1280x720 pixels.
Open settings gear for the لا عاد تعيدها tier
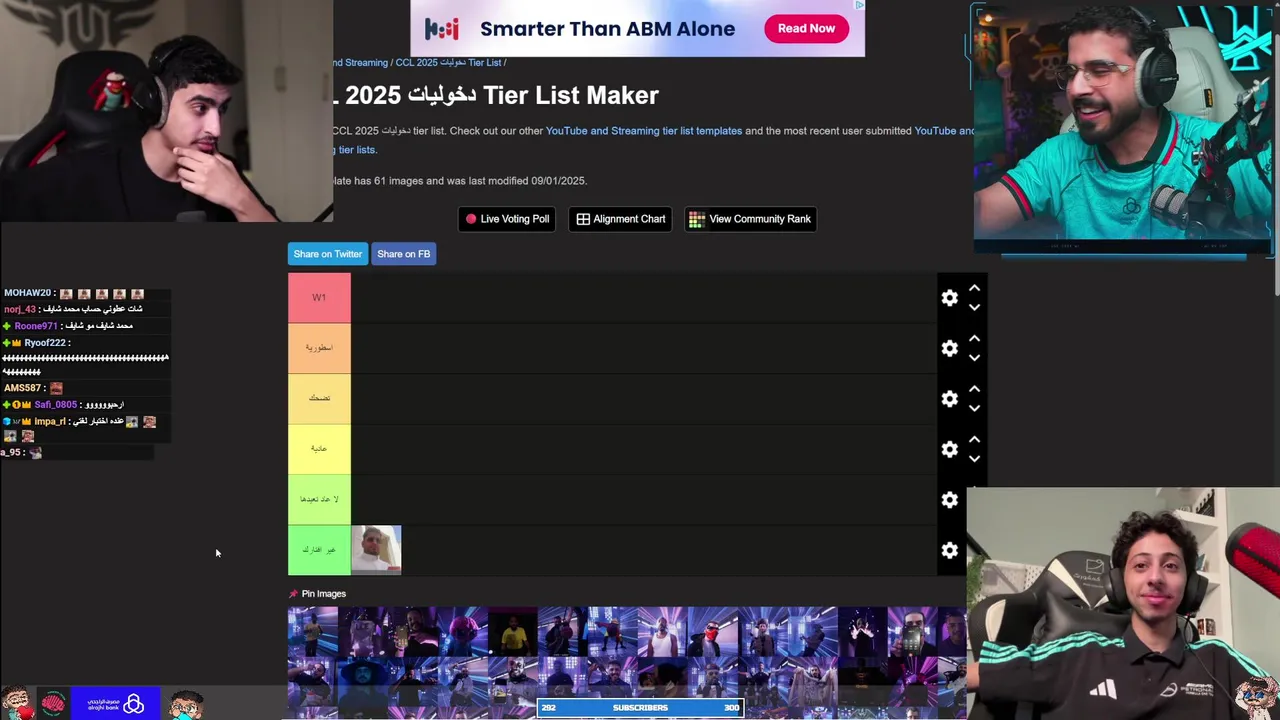tap(949, 500)
